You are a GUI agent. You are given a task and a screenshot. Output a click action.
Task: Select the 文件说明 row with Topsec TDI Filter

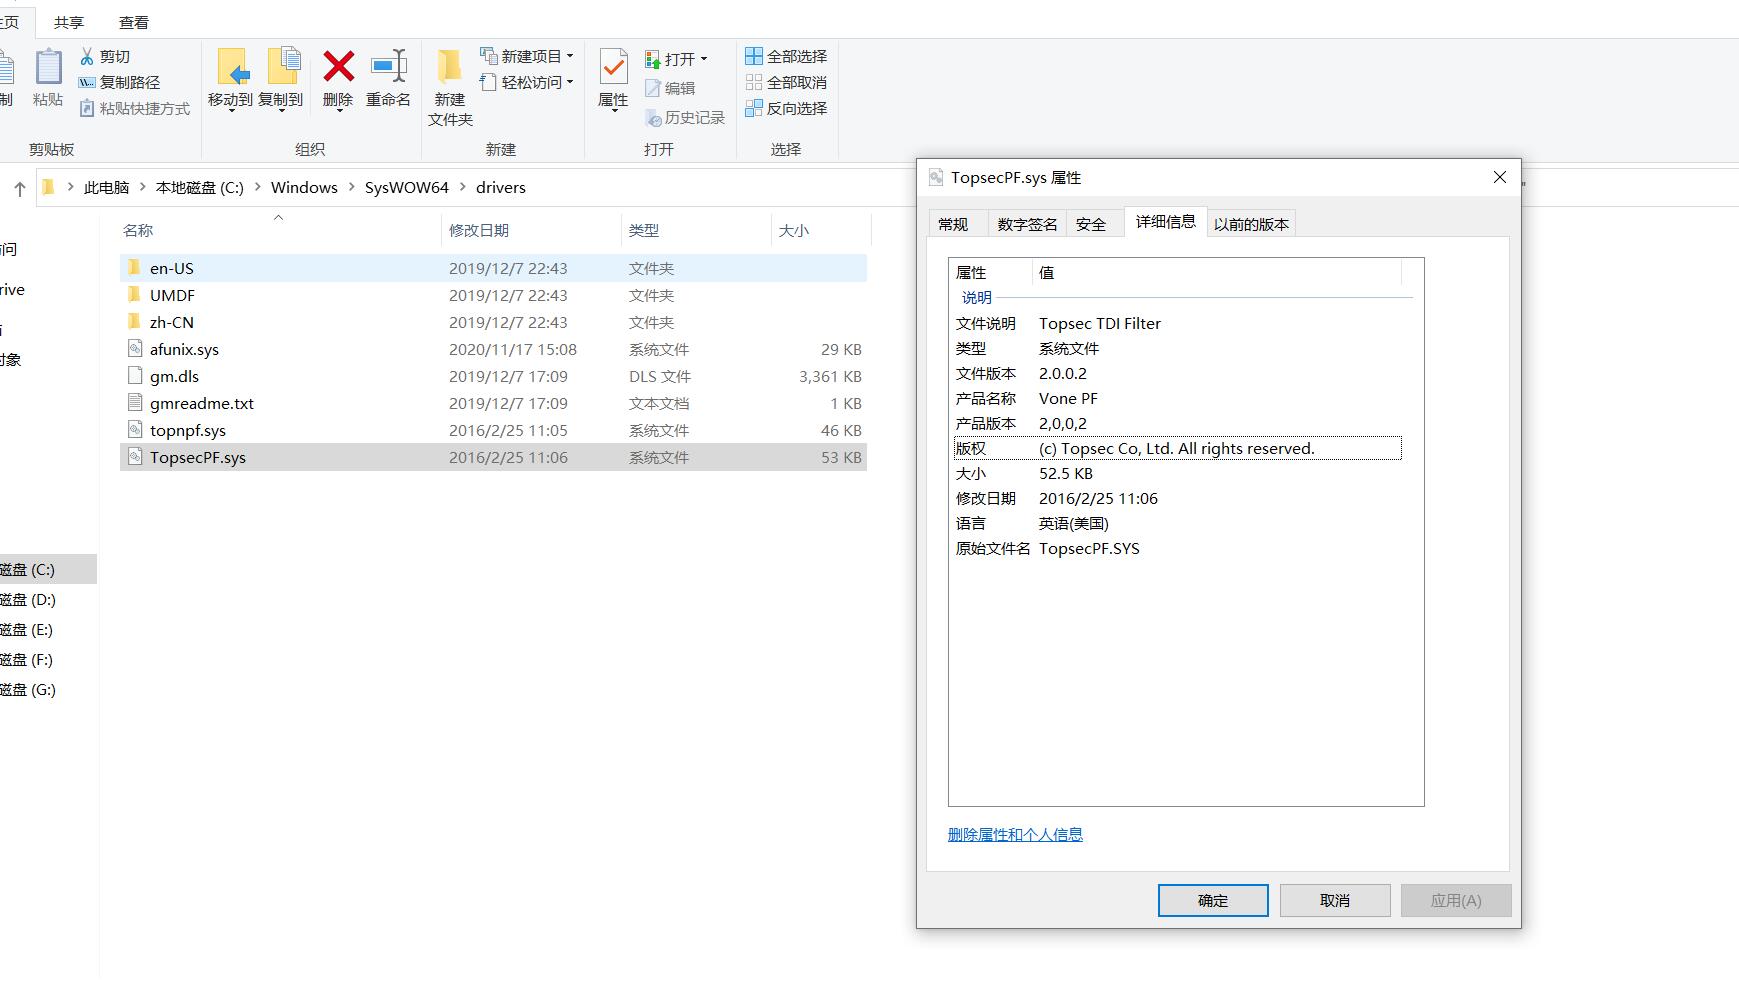click(1178, 323)
